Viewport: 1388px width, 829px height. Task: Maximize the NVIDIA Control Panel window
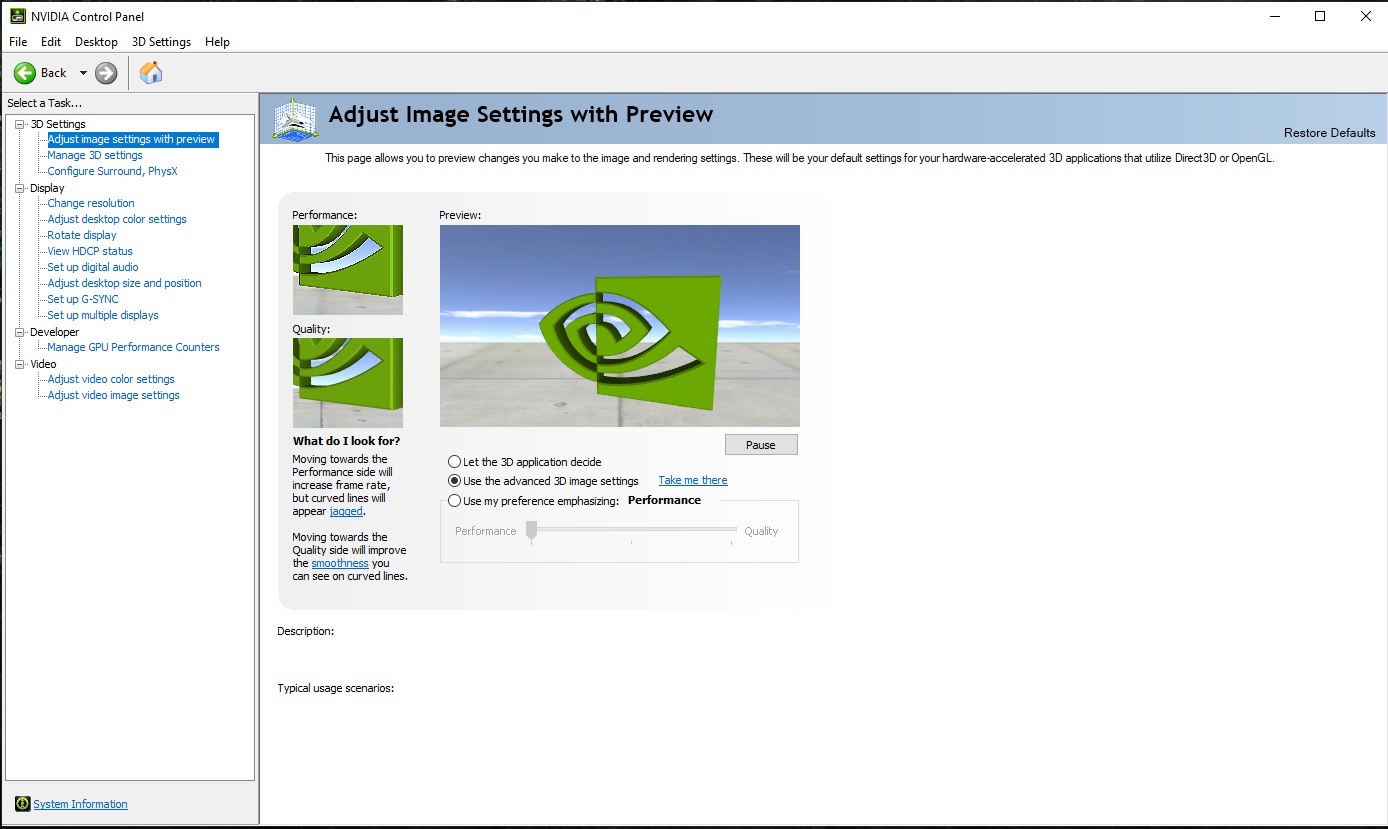[1320, 16]
